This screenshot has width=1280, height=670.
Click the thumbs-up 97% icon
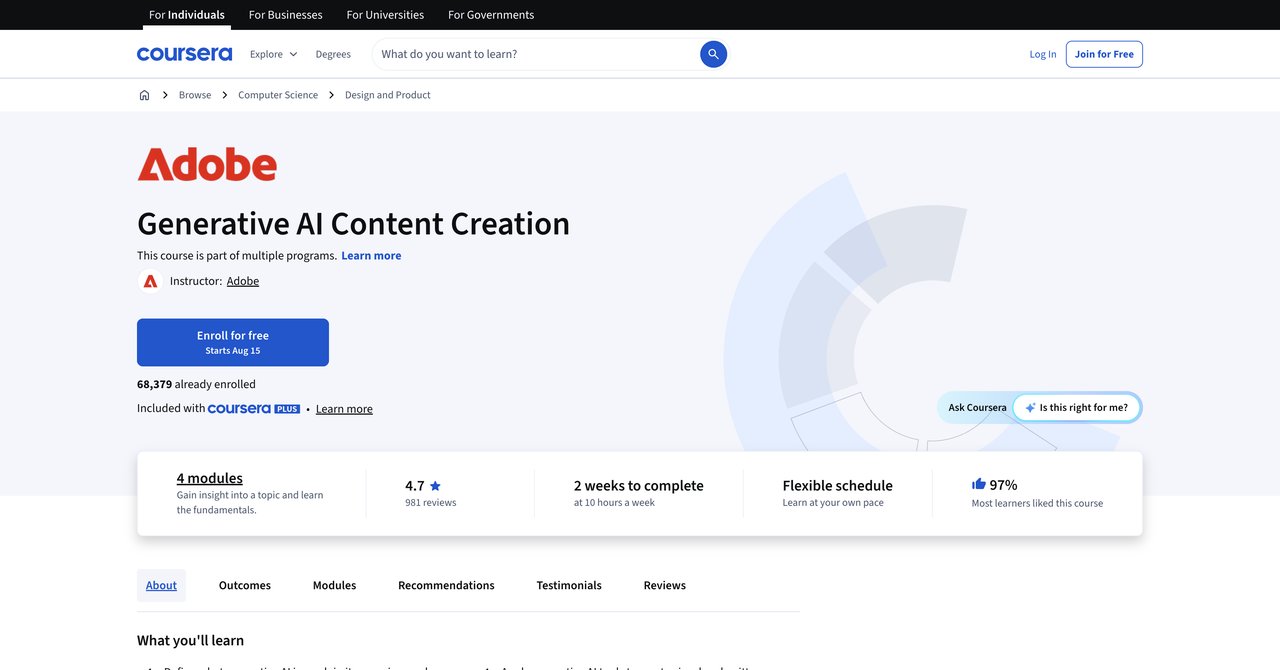pos(979,484)
